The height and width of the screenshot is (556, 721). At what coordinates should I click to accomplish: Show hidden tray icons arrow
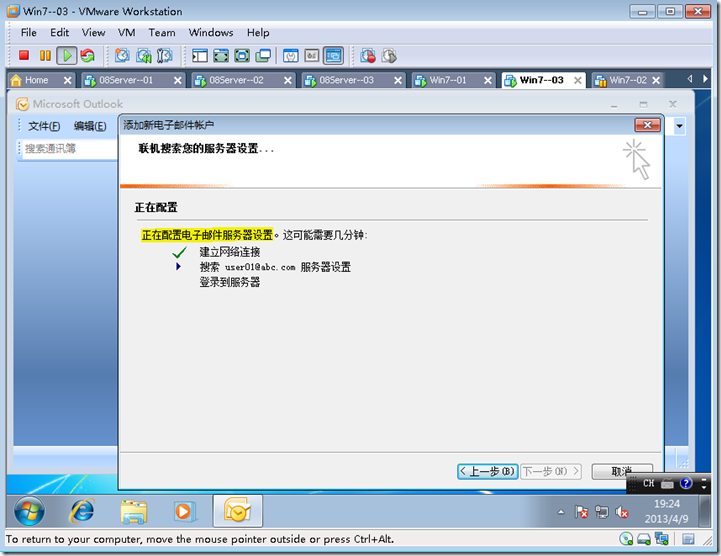[x=561, y=512]
